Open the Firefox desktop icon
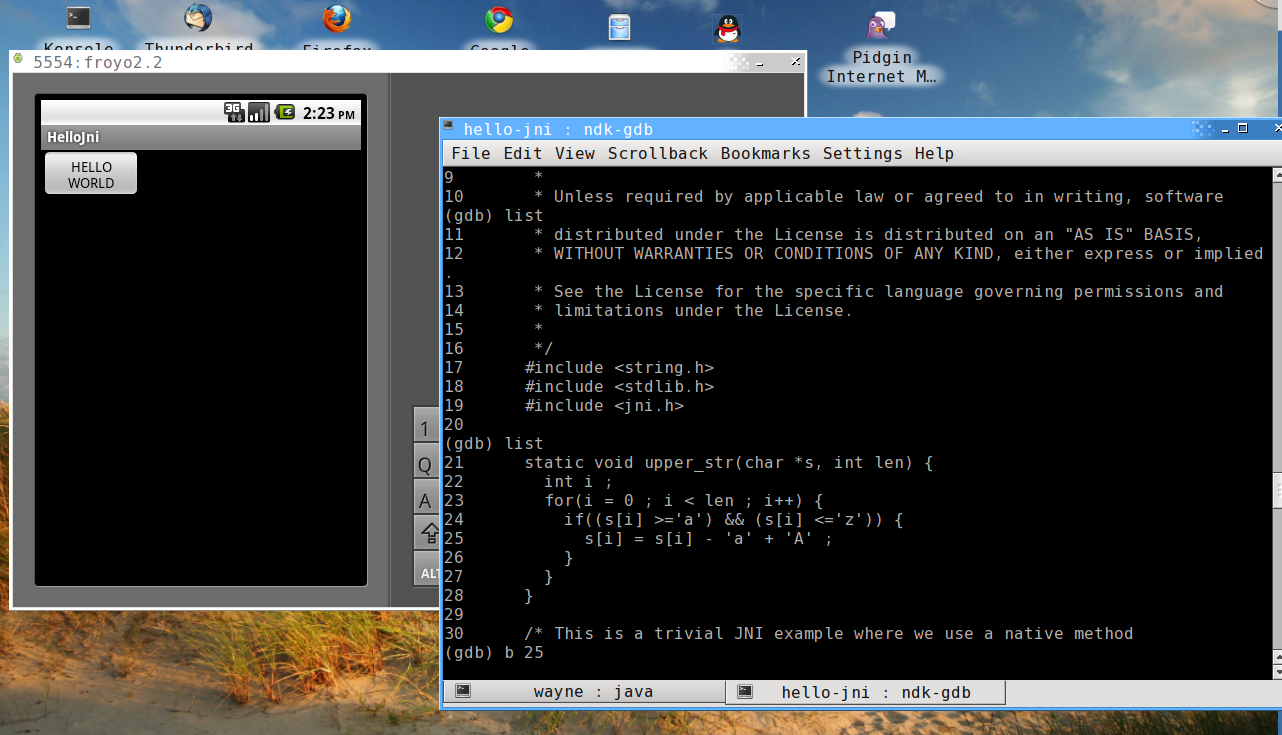 point(337,19)
